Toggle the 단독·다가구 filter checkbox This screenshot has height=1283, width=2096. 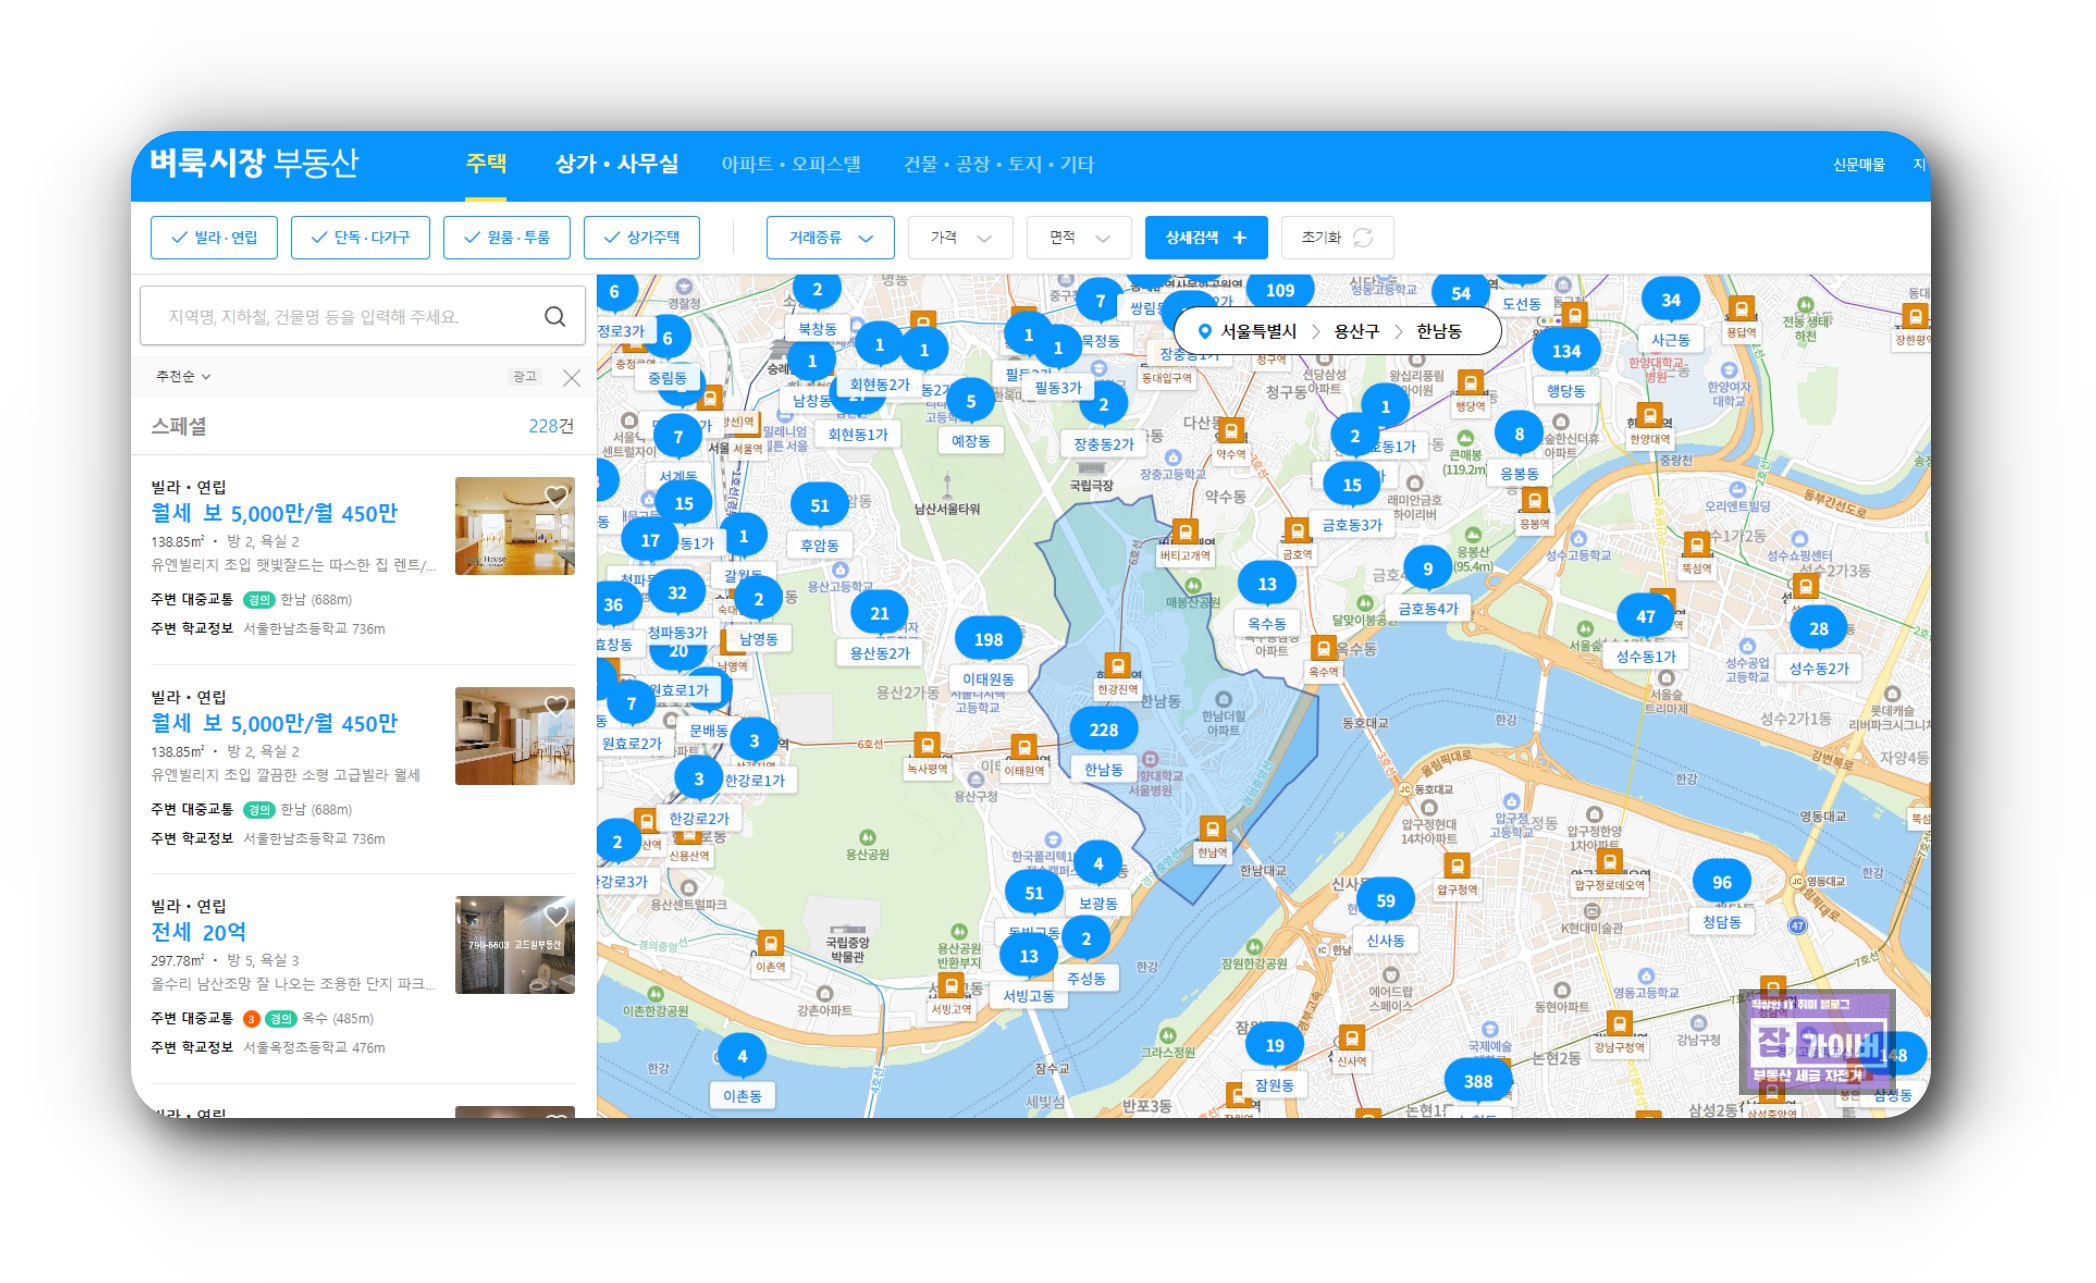(360, 238)
